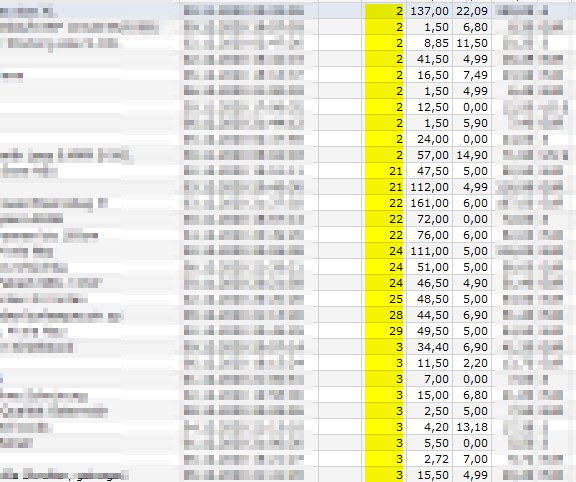
Task: Select the cell with 7,49
Action: (x=472, y=75)
